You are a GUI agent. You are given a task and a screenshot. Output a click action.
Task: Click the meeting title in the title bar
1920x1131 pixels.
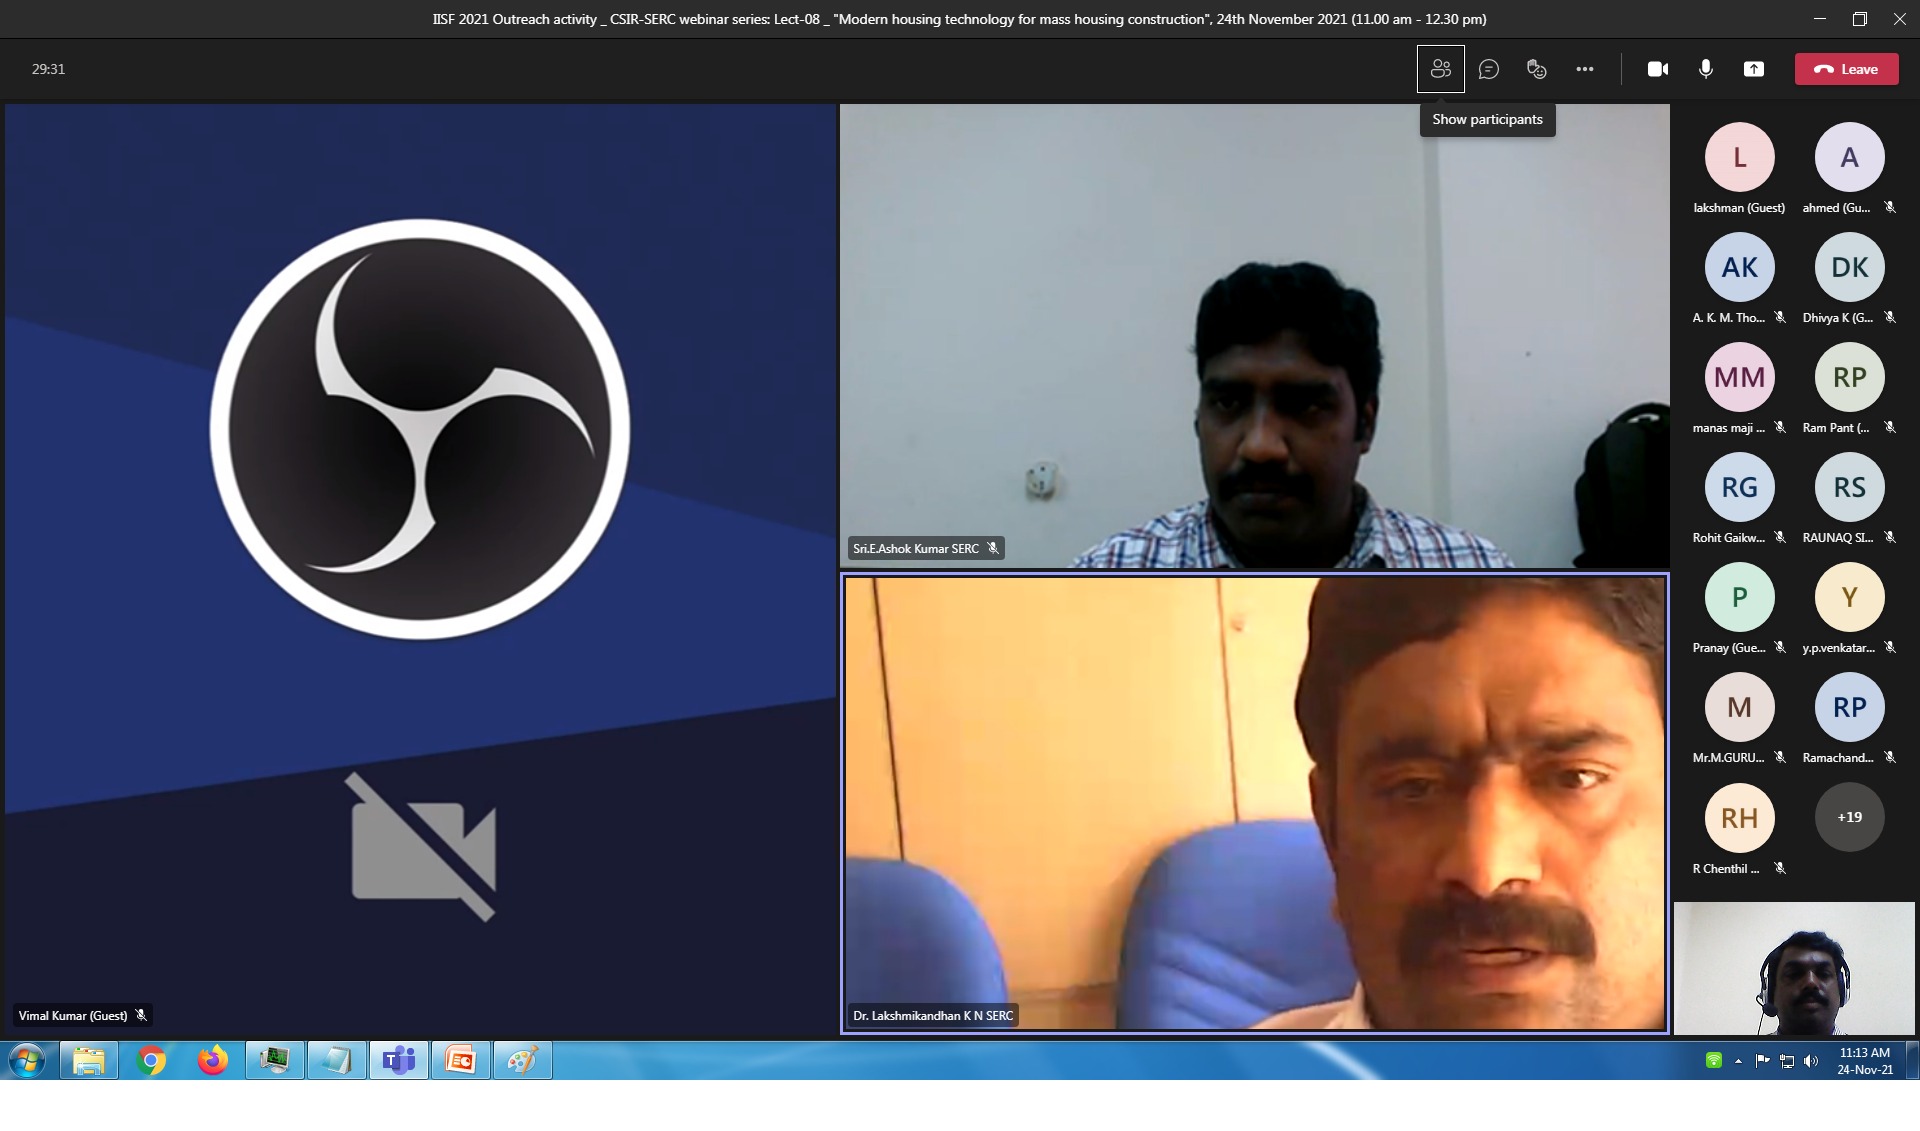click(x=959, y=19)
